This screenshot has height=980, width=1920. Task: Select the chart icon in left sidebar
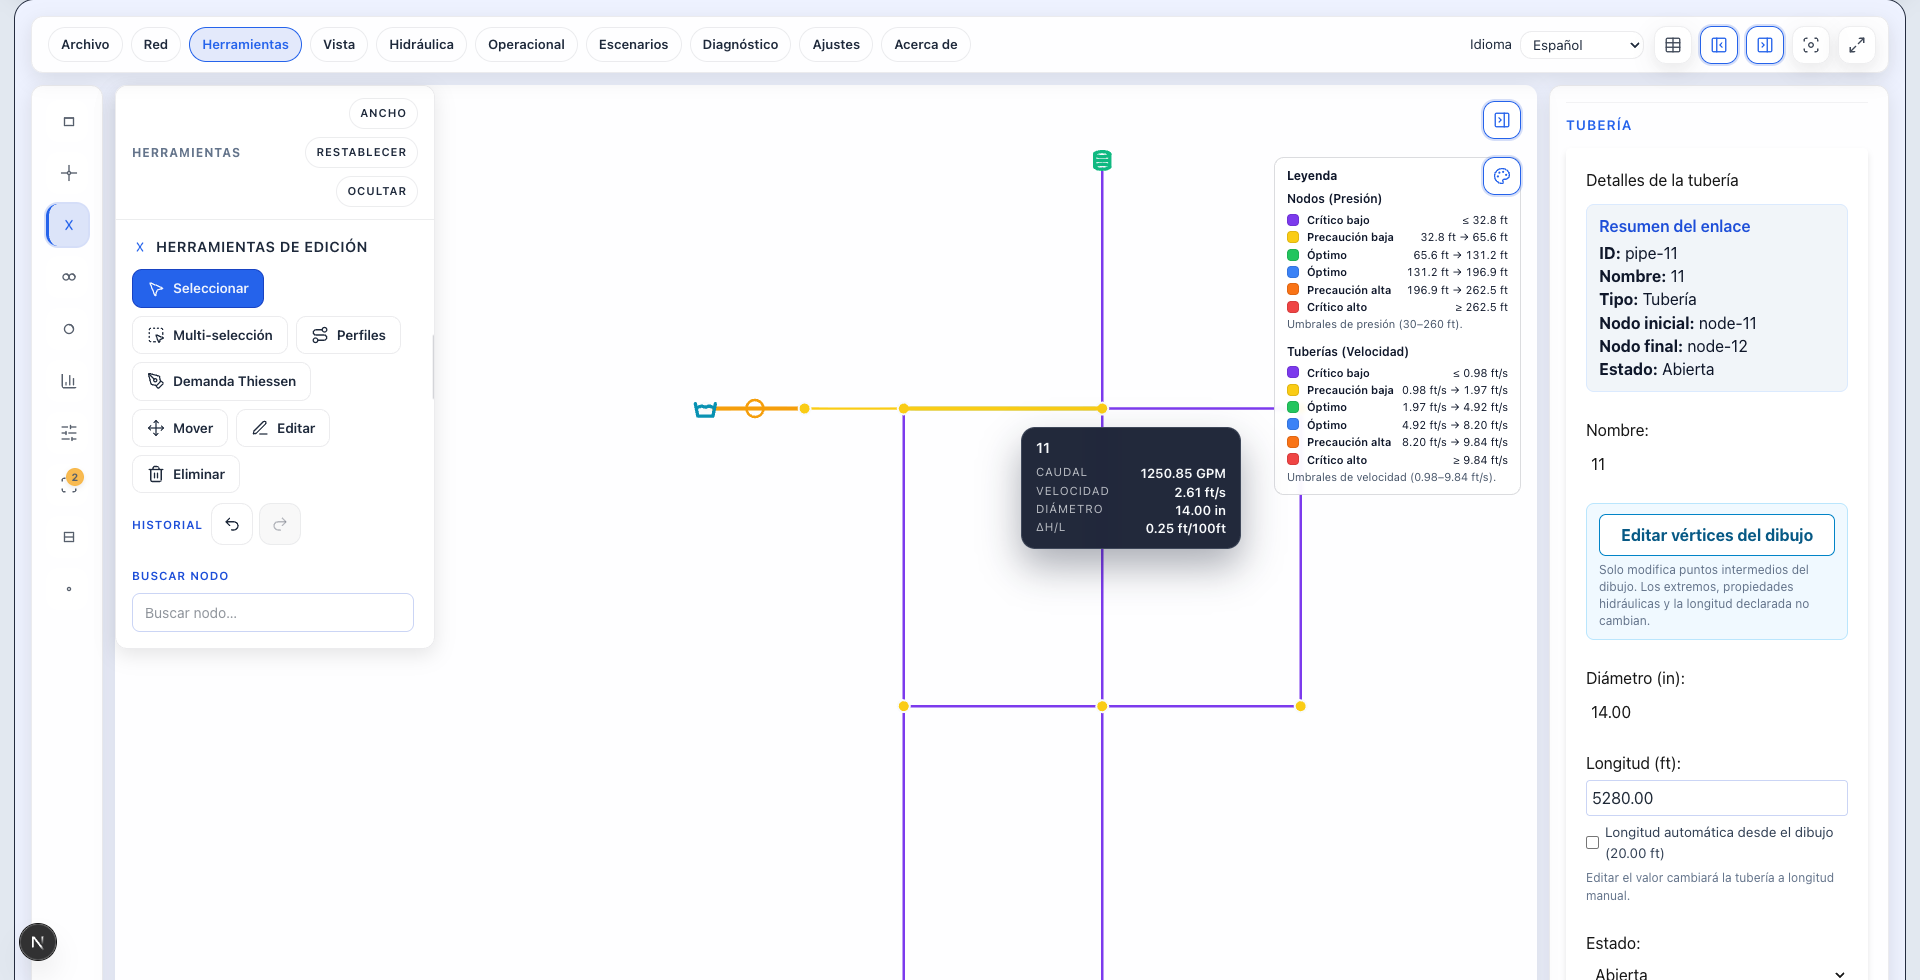[x=69, y=381]
